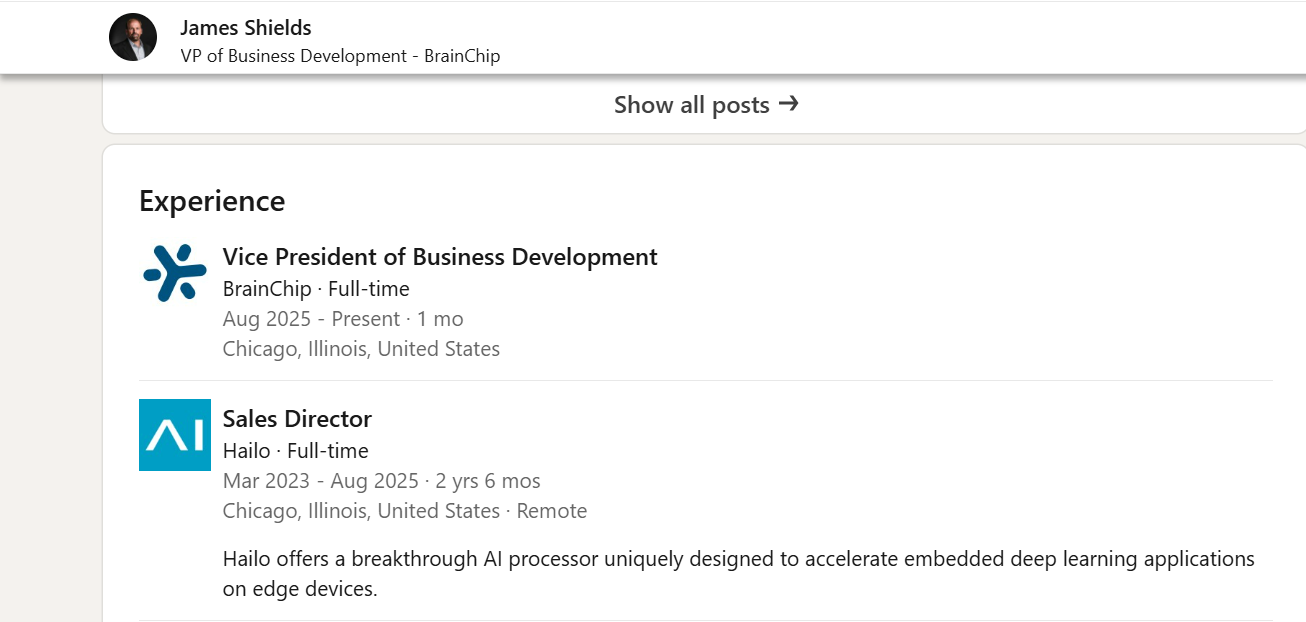Click the 2 yrs 6 mos duration text

pos(488,481)
